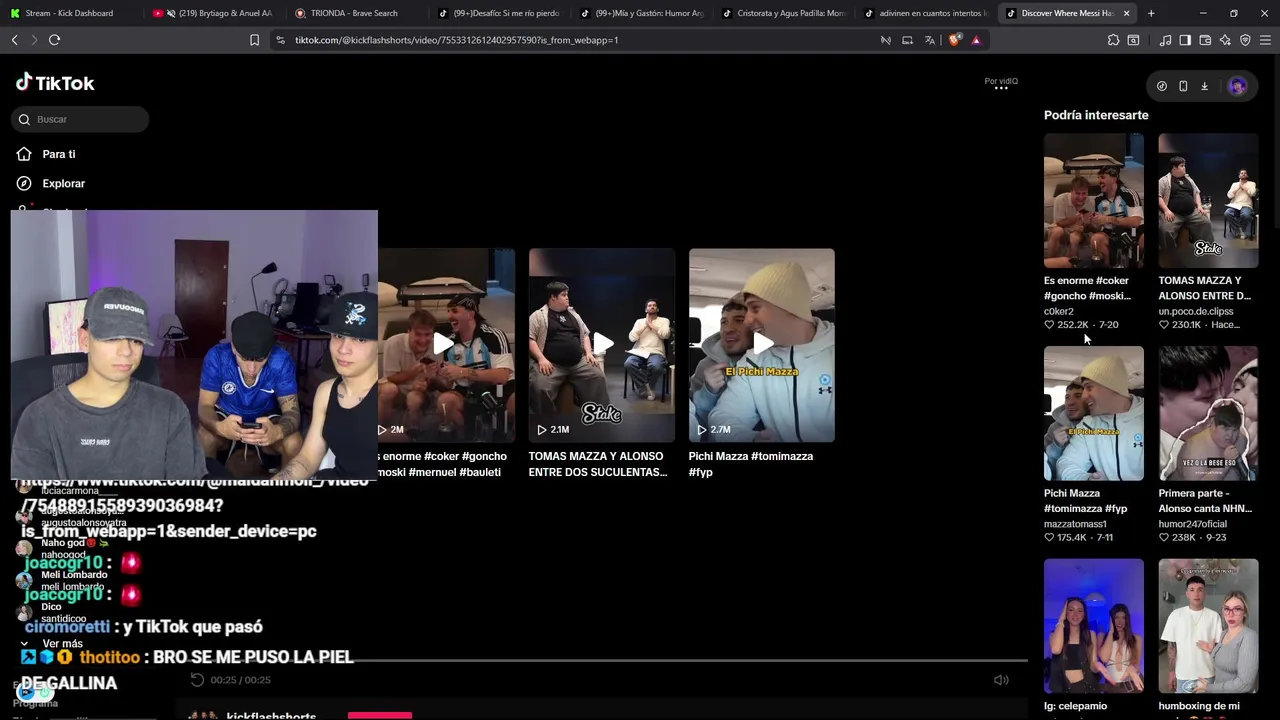Open site settings icon in address bar
This screenshot has width=1280, height=720.
pos(280,40)
